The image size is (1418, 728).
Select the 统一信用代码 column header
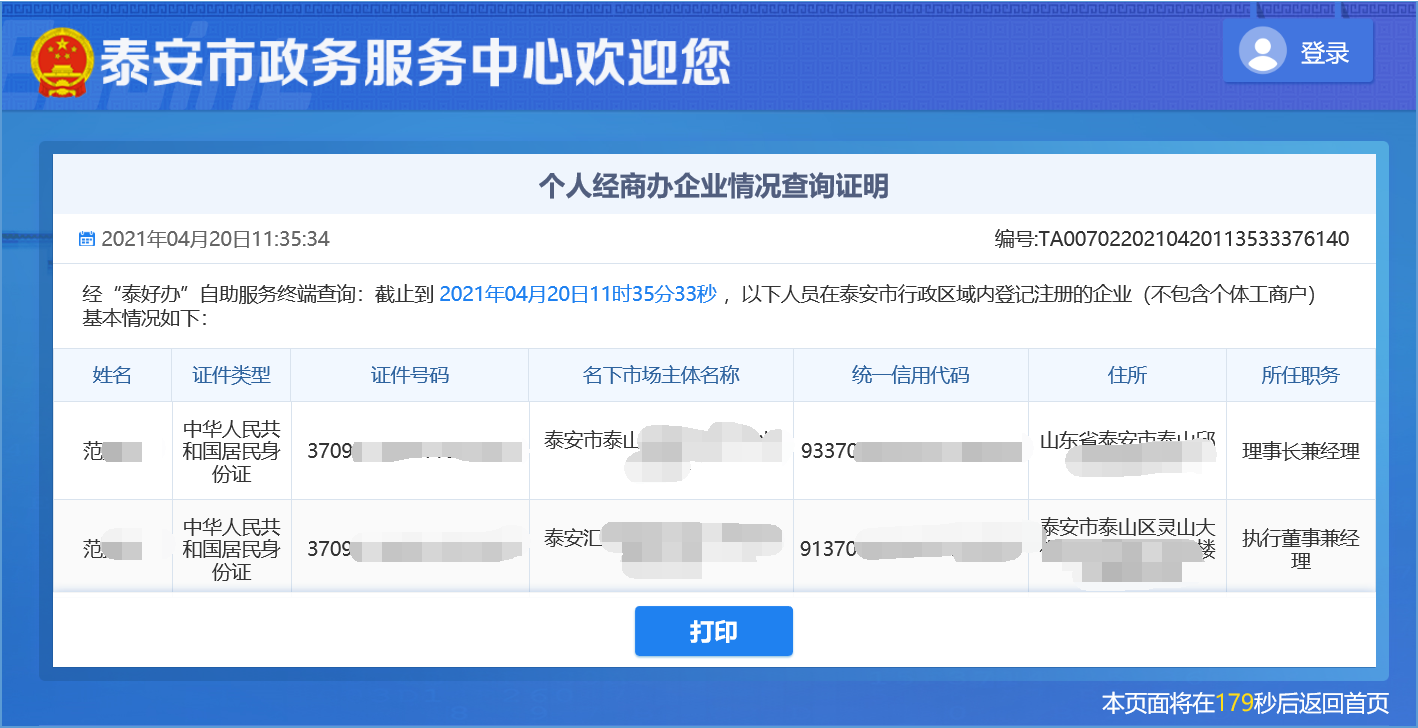pos(910,373)
